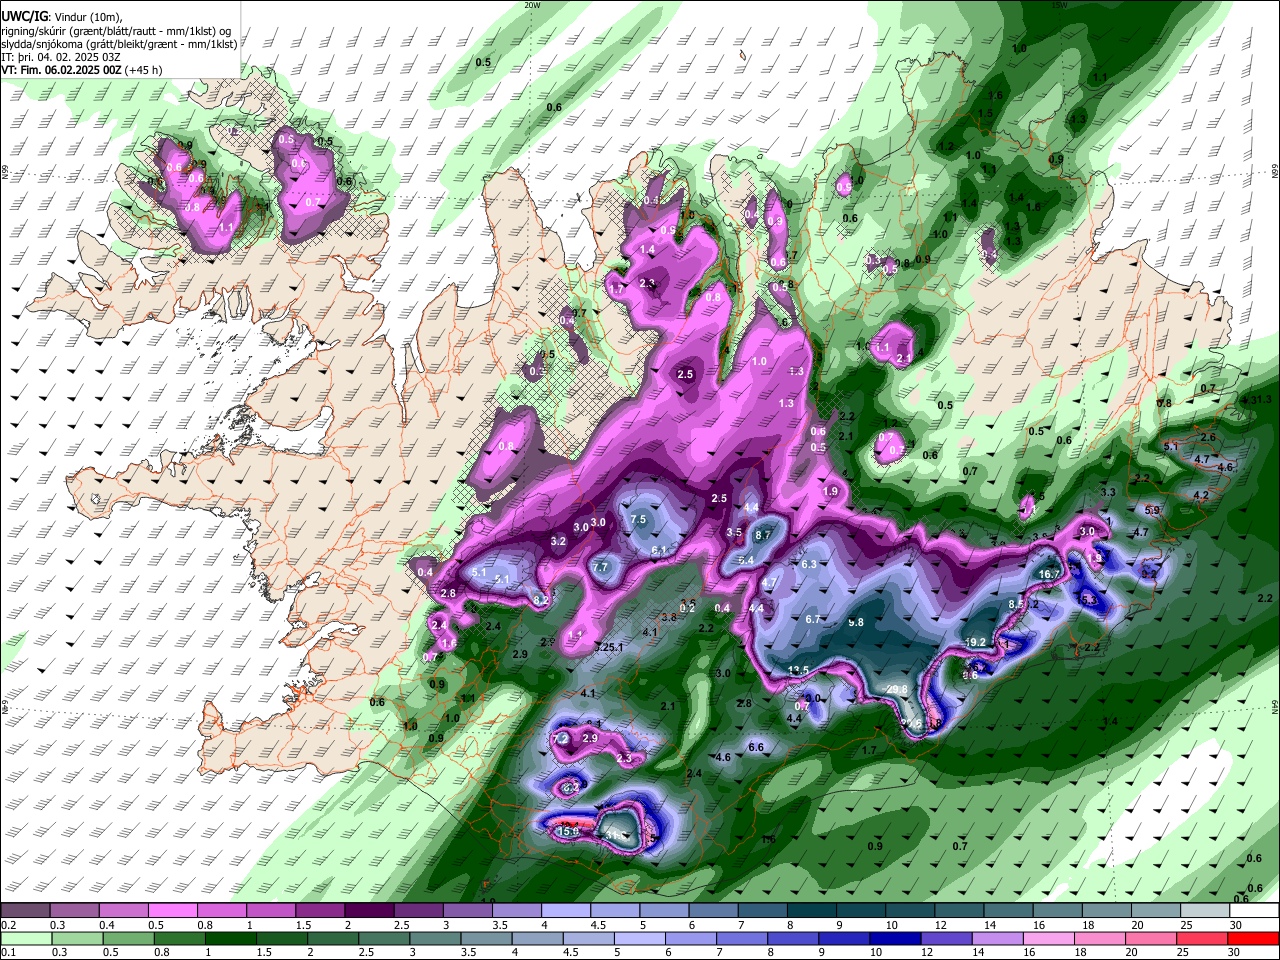Click the pinkish-red swatch between 25 and 30

pos(1204,938)
